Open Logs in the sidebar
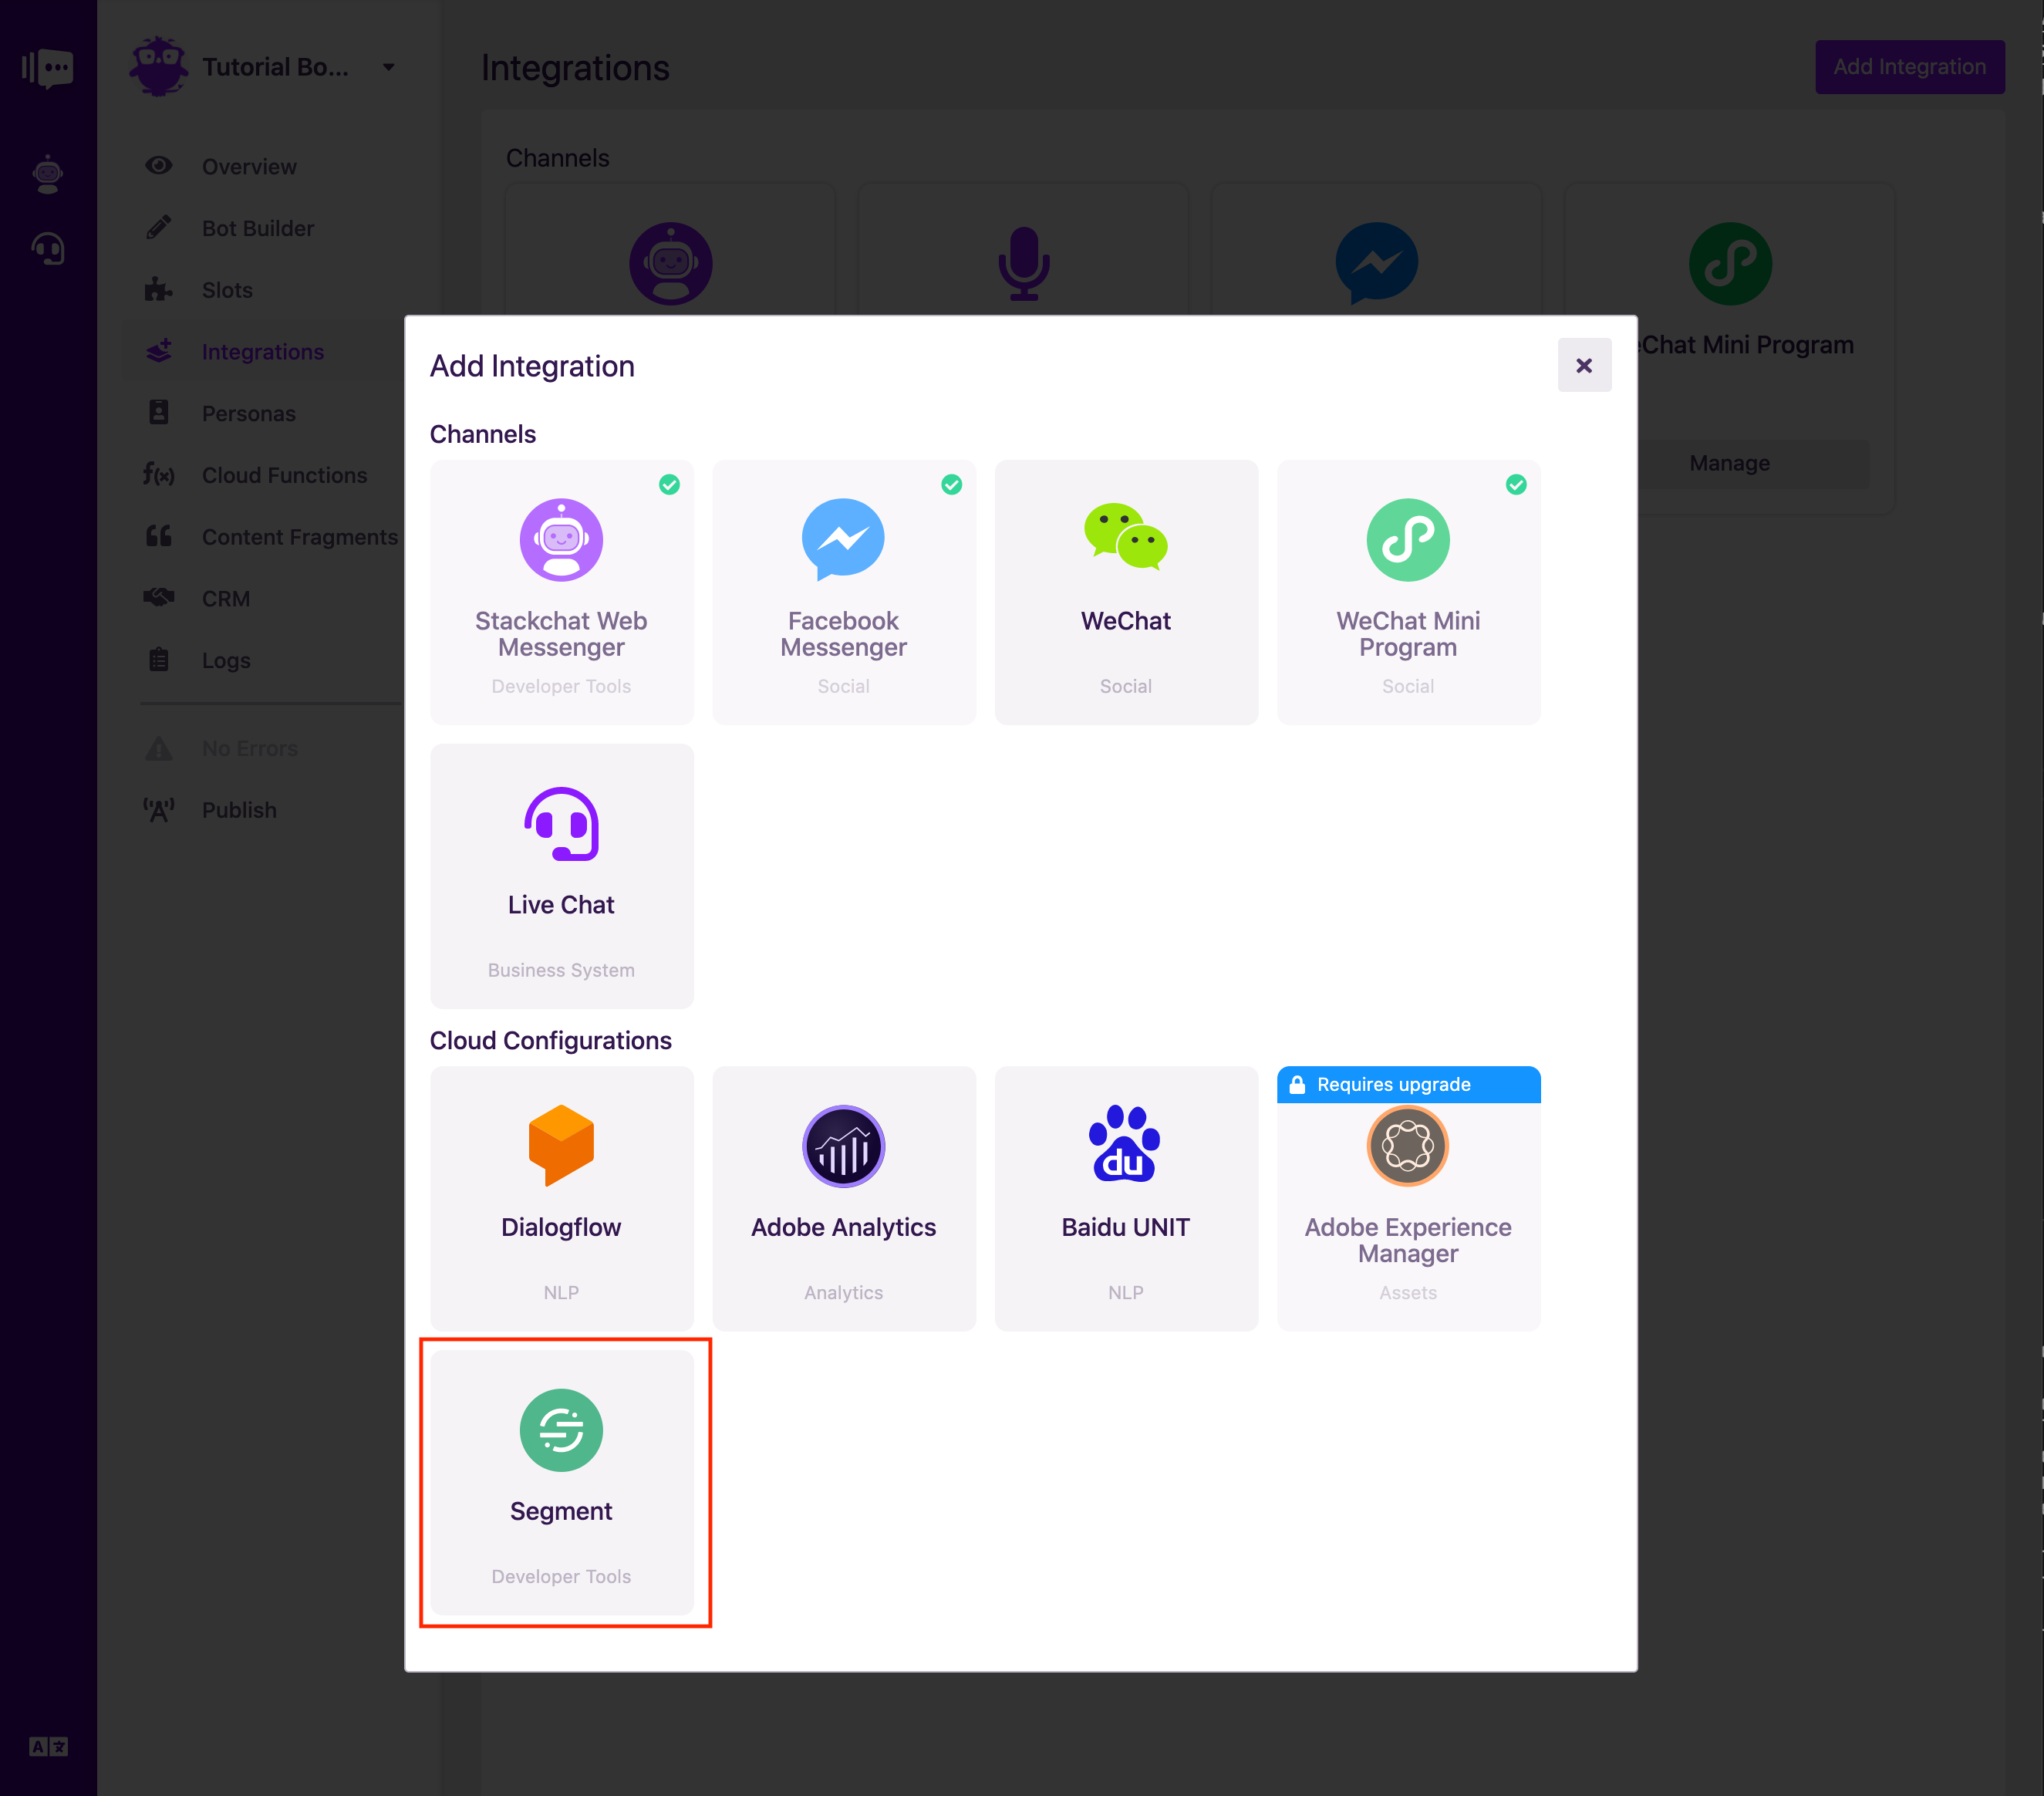The width and height of the screenshot is (2044, 1796). coord(226,661)
